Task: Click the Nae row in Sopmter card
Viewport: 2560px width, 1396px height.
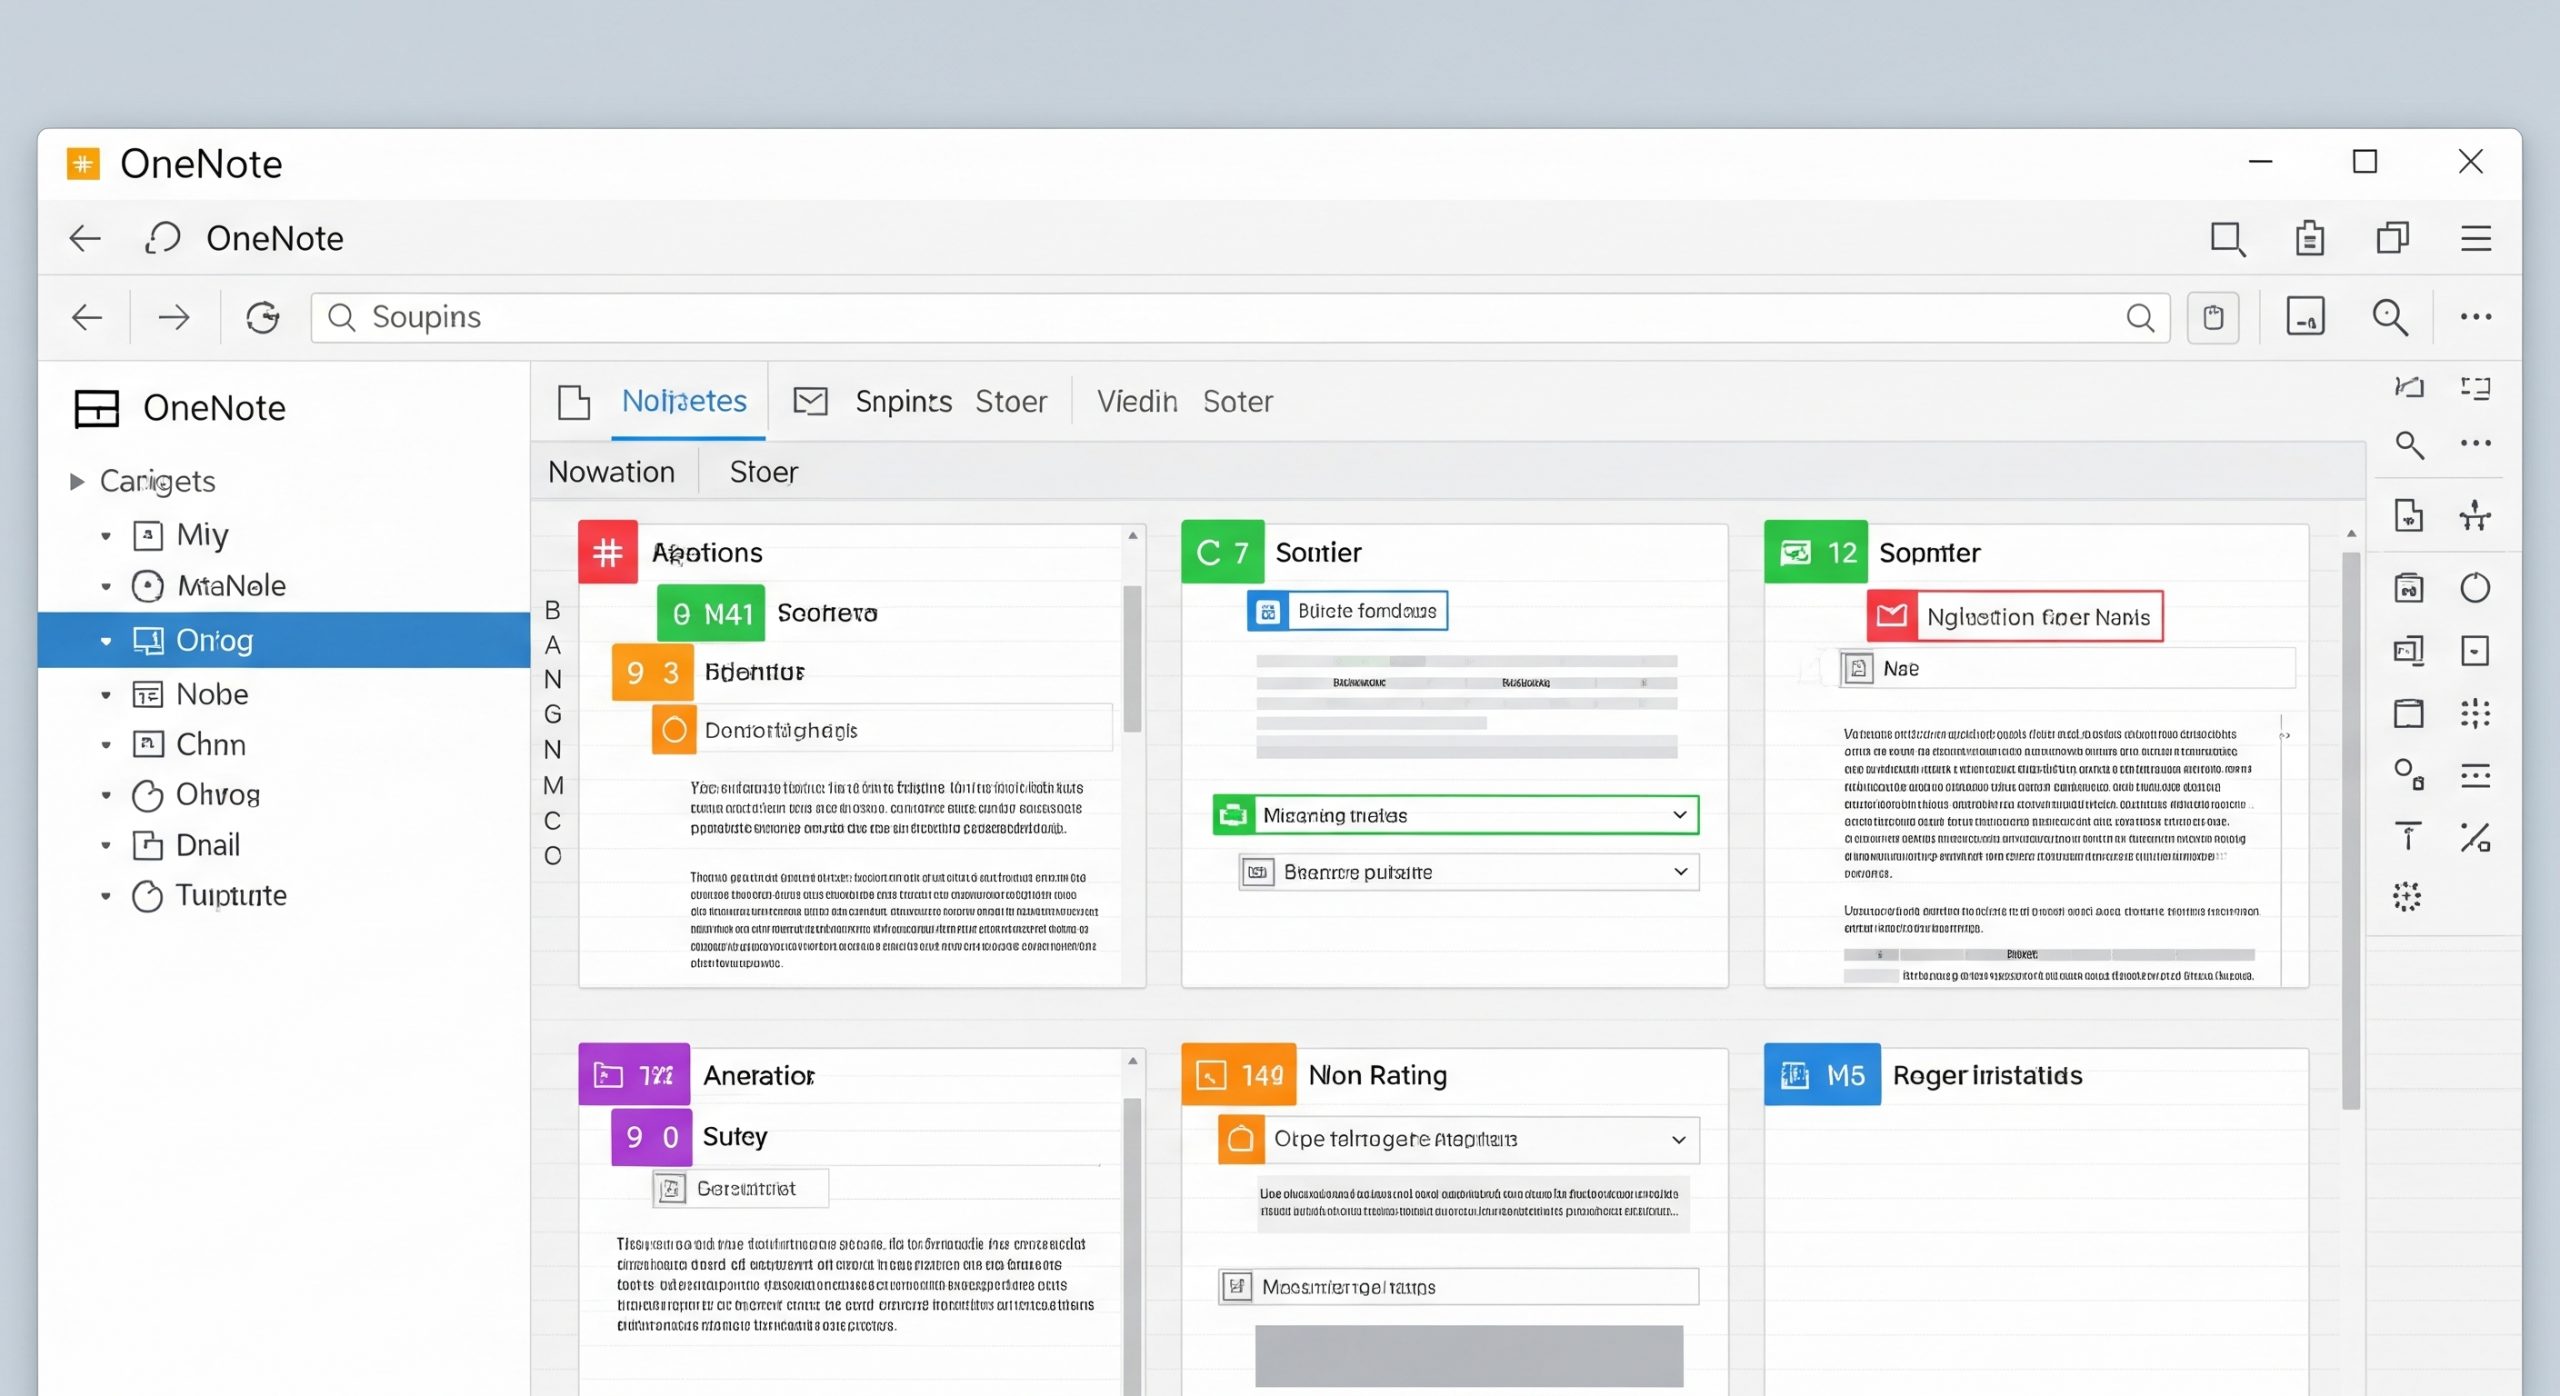Action: (2068, 668)
